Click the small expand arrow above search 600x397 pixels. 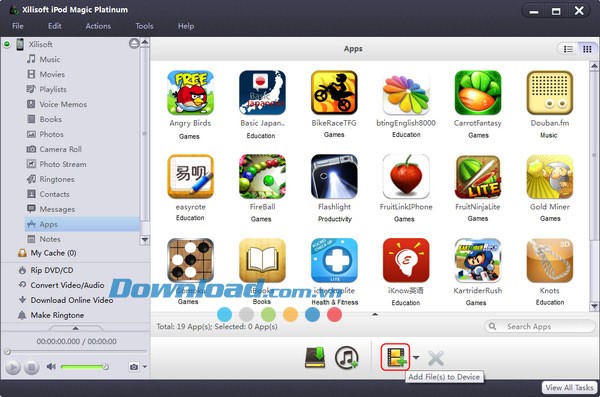click(375, 314)
